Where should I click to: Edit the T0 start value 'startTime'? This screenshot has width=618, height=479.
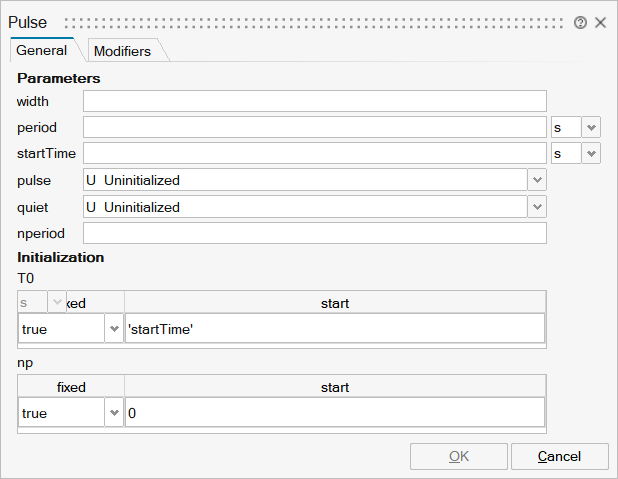pos(334,329)
